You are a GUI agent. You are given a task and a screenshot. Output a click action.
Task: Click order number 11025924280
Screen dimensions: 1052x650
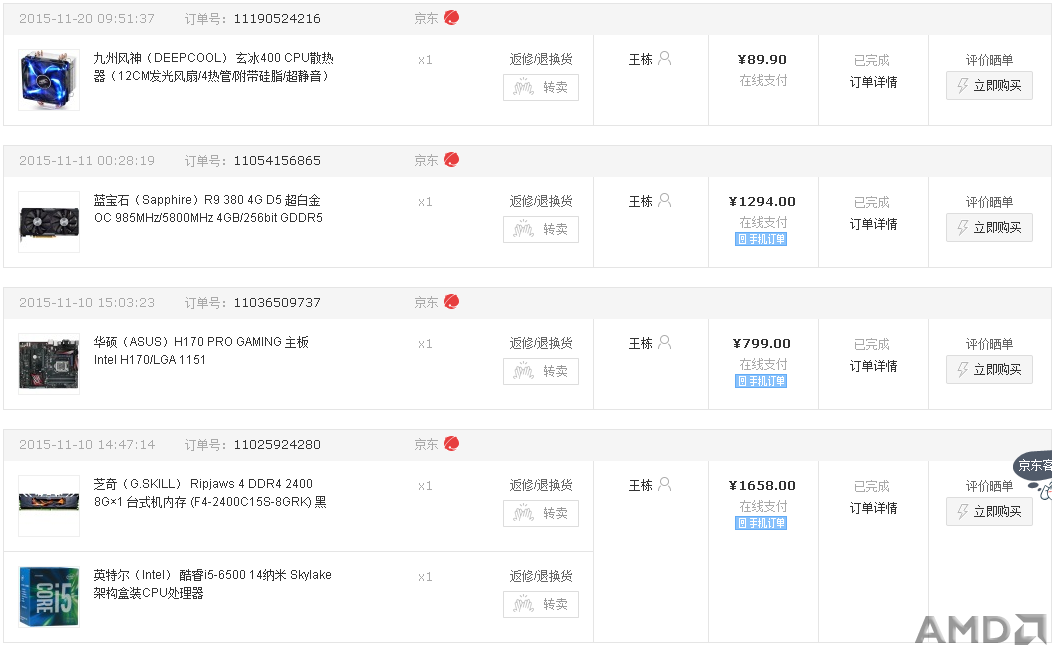(x=277, y=445)
